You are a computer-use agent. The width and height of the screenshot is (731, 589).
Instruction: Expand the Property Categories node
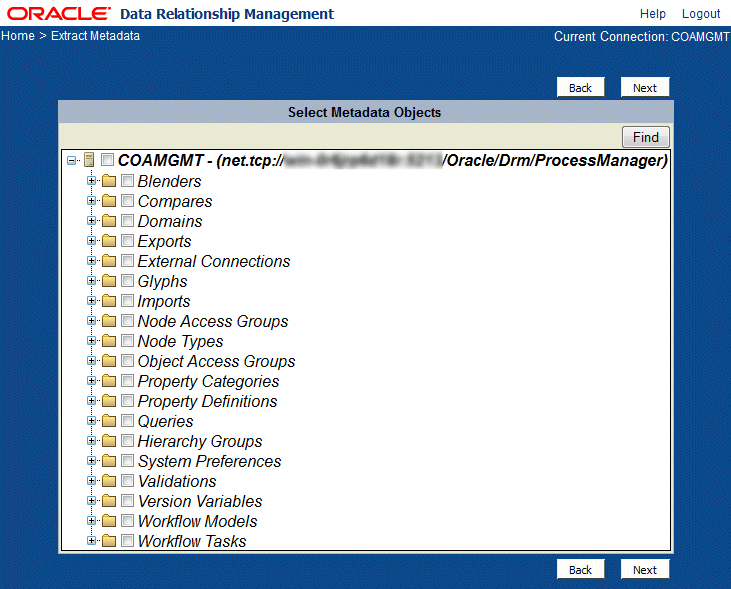(x=91, y=381)
